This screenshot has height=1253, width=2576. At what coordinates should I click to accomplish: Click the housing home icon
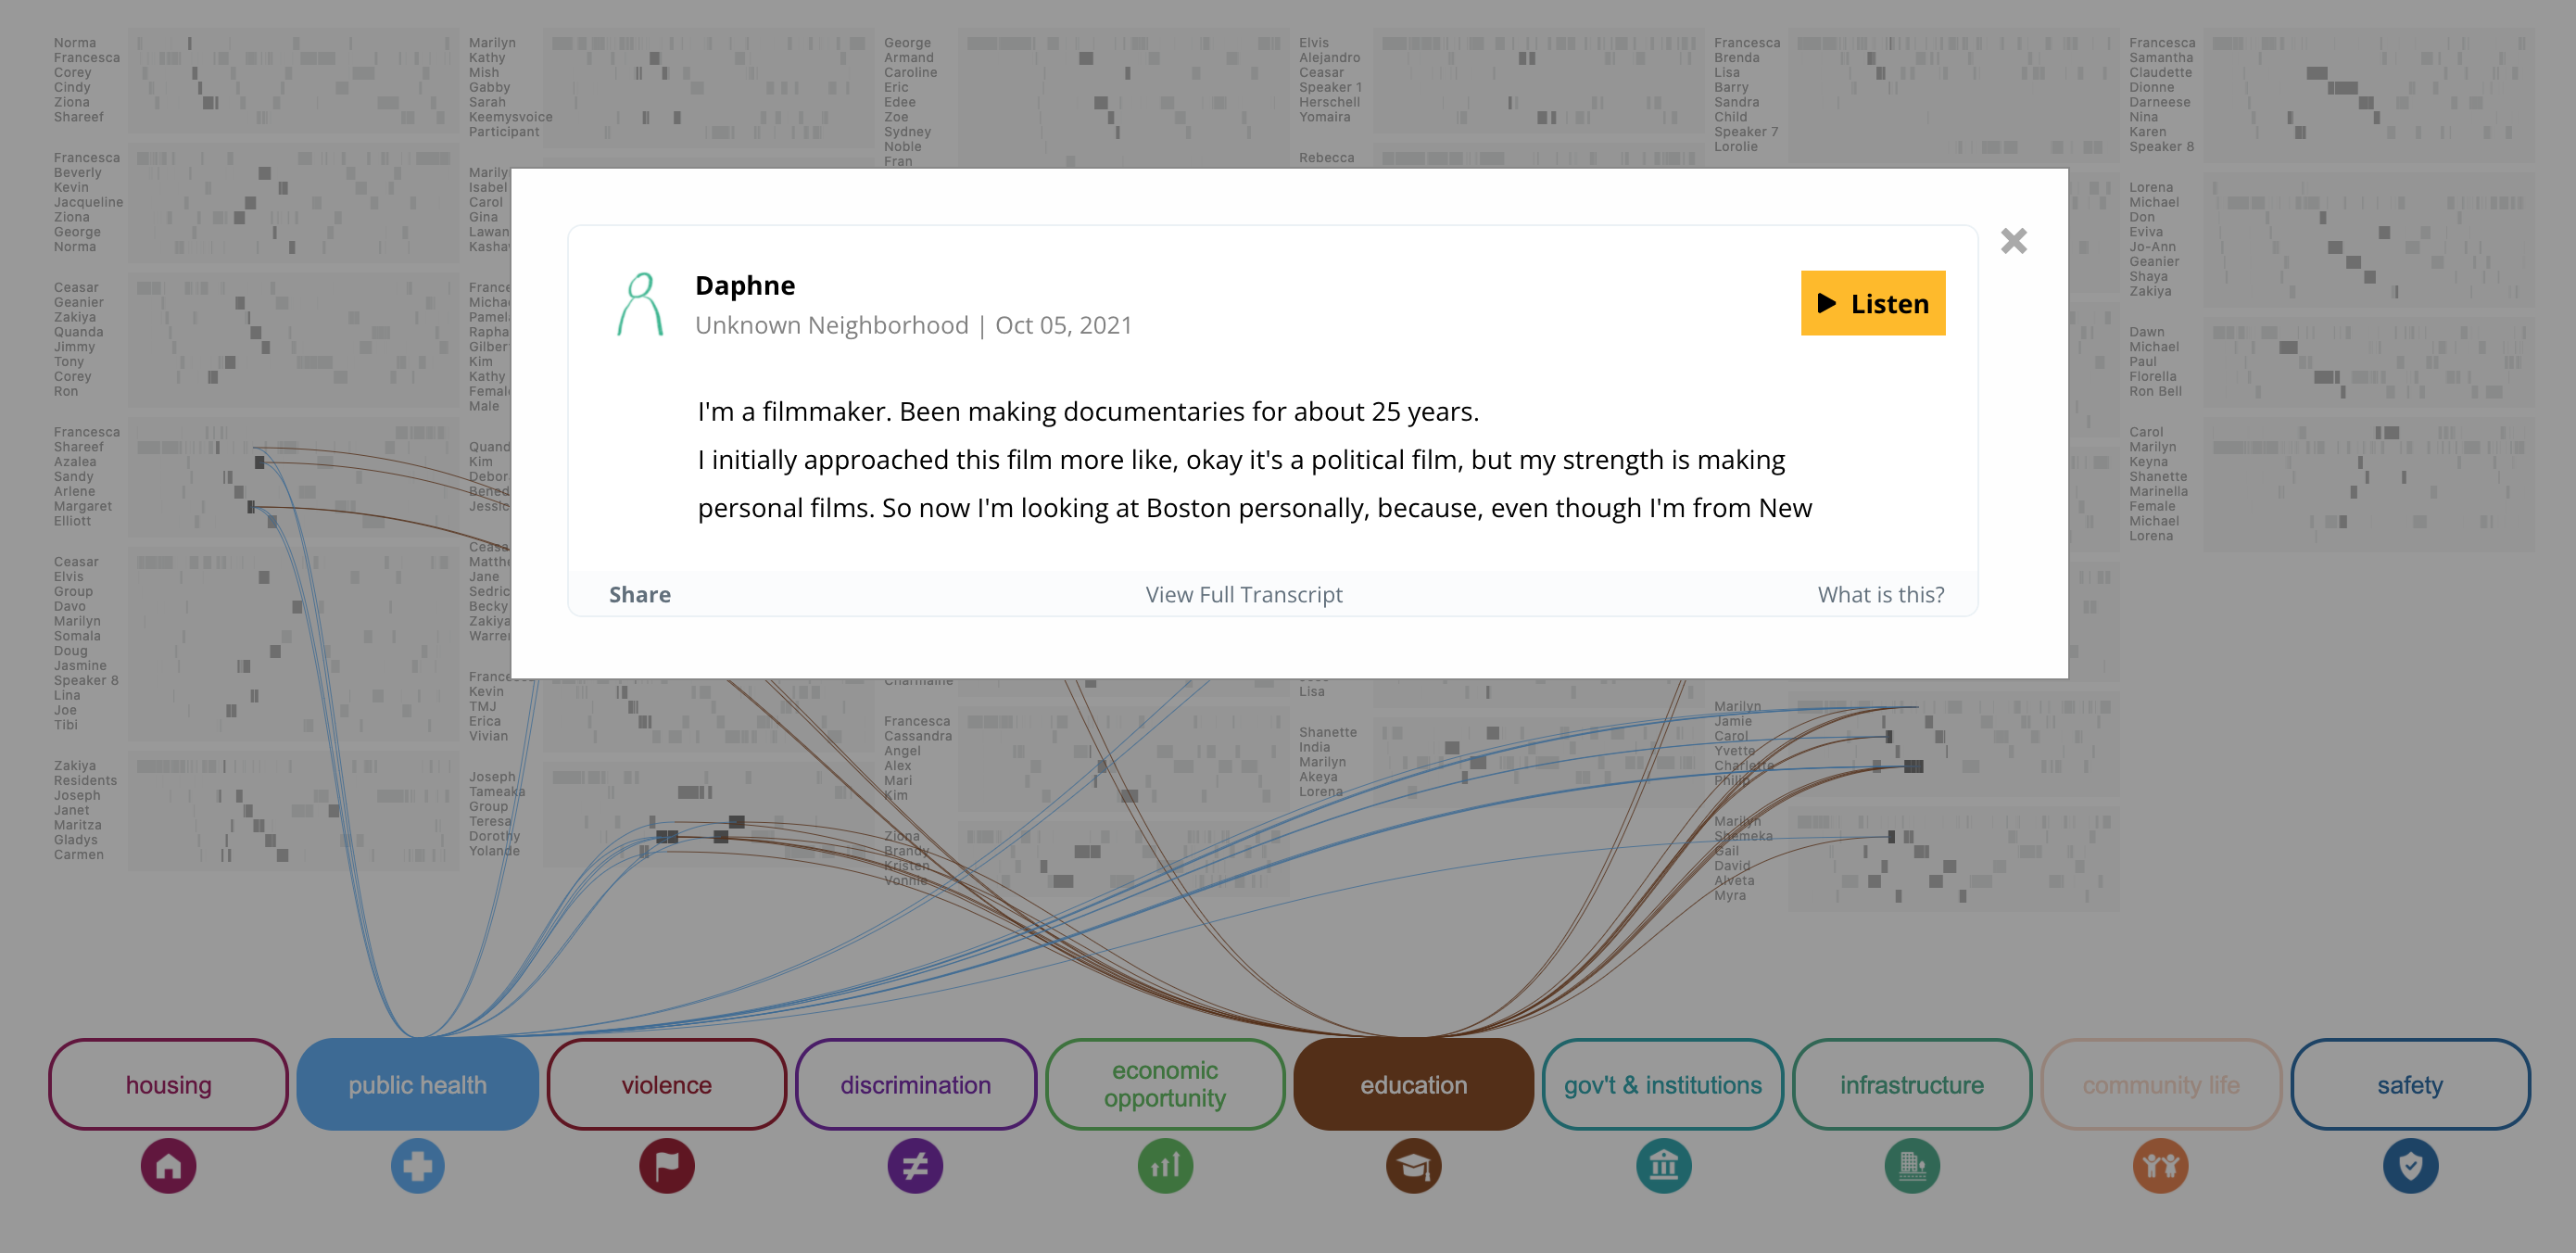point(168,1166)
